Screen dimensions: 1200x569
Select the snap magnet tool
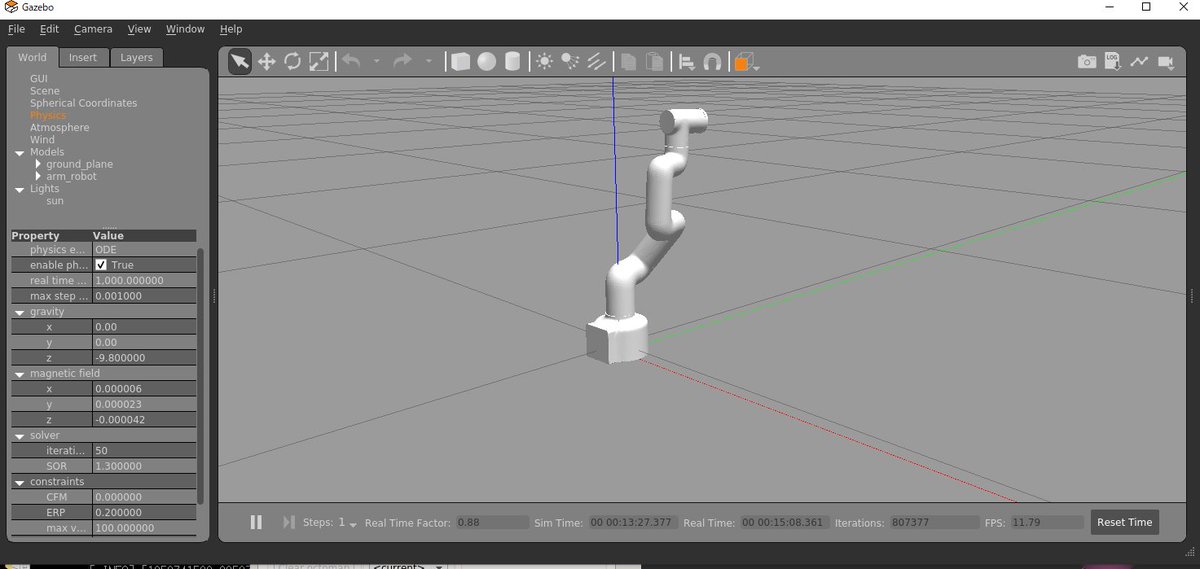click(x=712, y=62)
